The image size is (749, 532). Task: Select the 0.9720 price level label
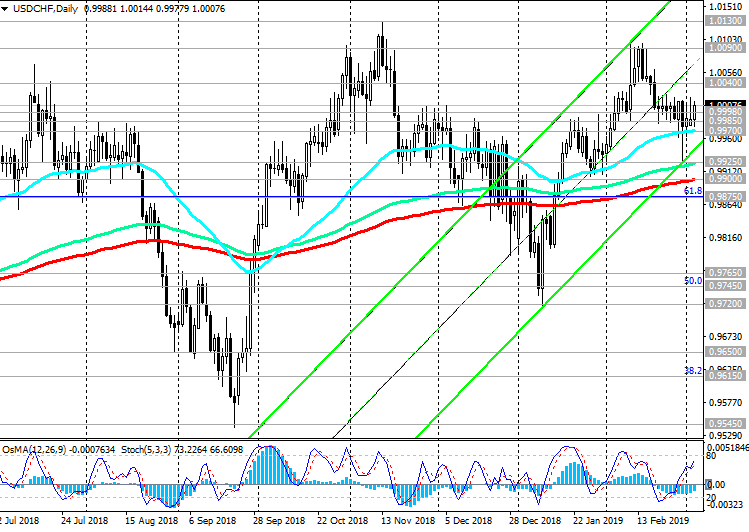[724, 303]
